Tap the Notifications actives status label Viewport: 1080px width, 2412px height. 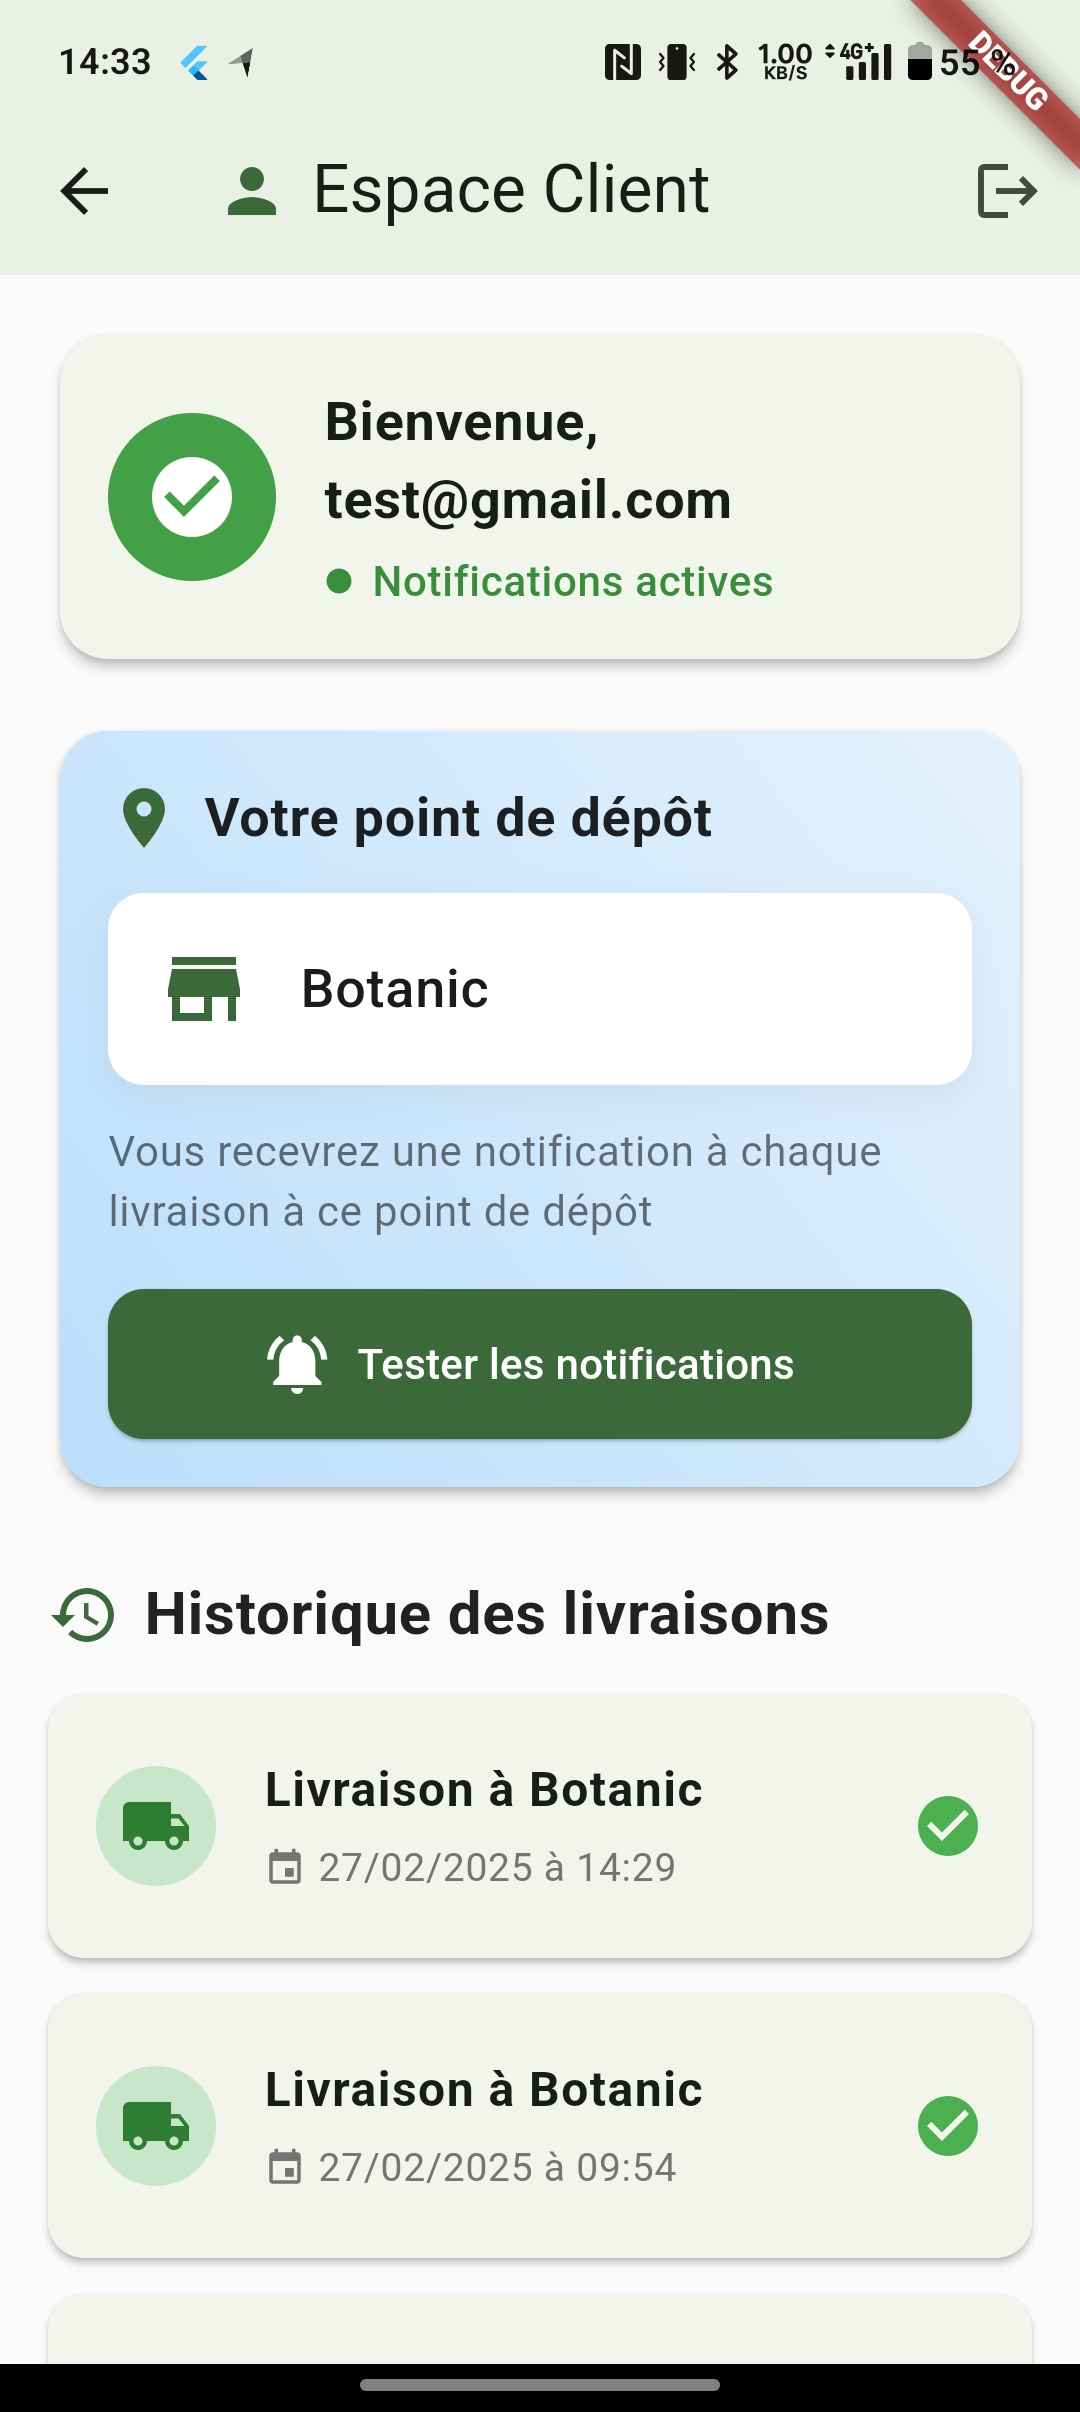[572, 581]
